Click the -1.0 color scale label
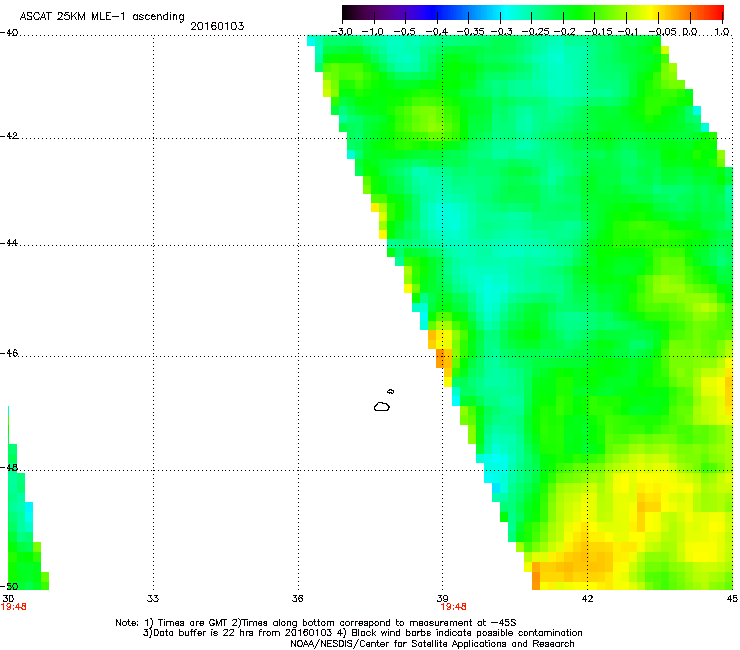 point(373,31)
